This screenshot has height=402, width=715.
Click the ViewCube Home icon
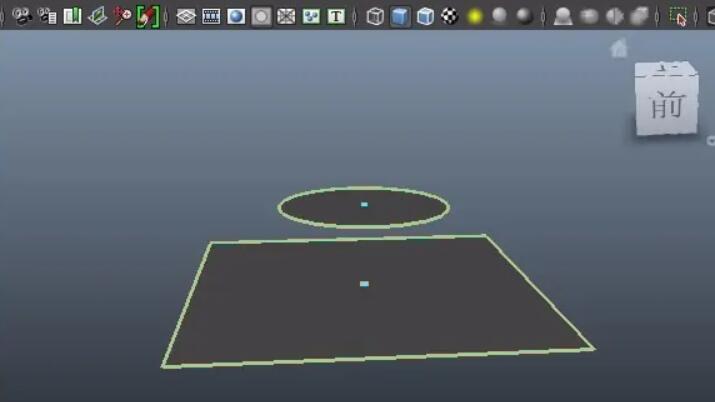tap(619, 48)
